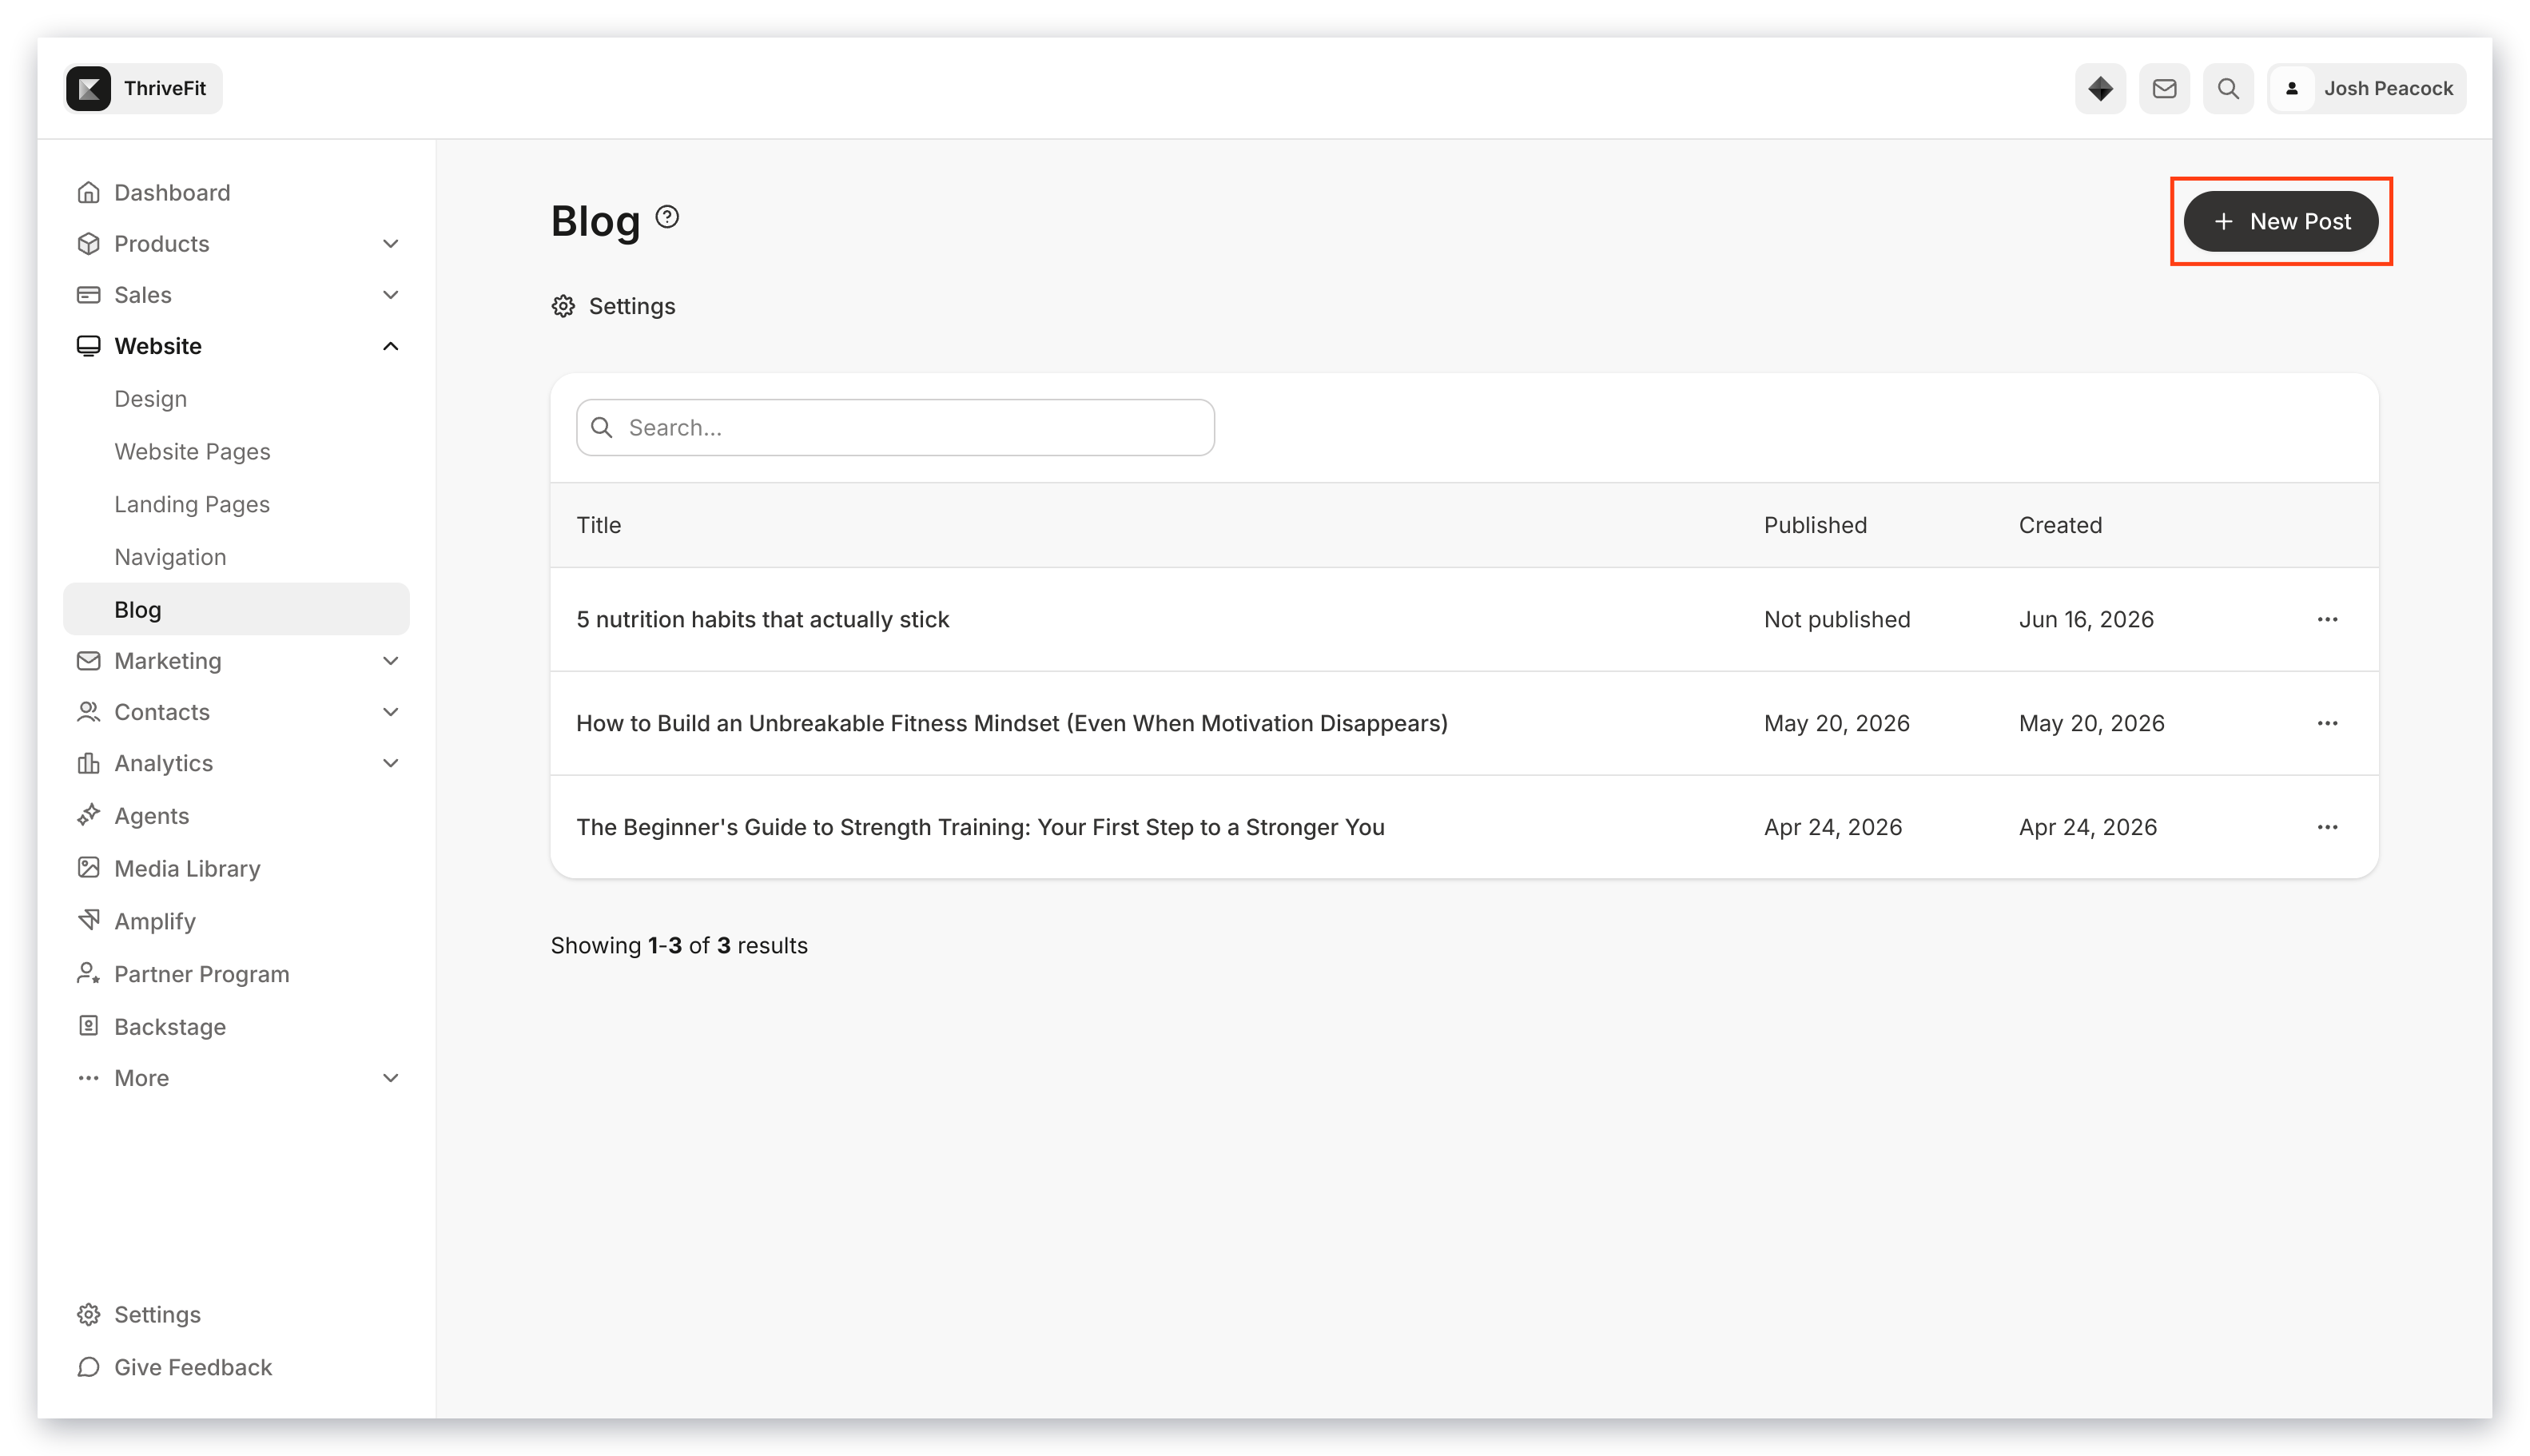Click the 'Jun 16, 2026' created date
This screenshot has width=2530, height=1456.
pos(2085,619)
